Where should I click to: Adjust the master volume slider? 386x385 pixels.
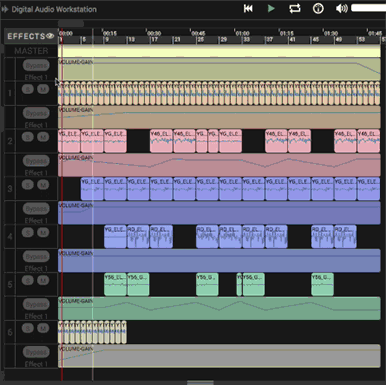368,8
